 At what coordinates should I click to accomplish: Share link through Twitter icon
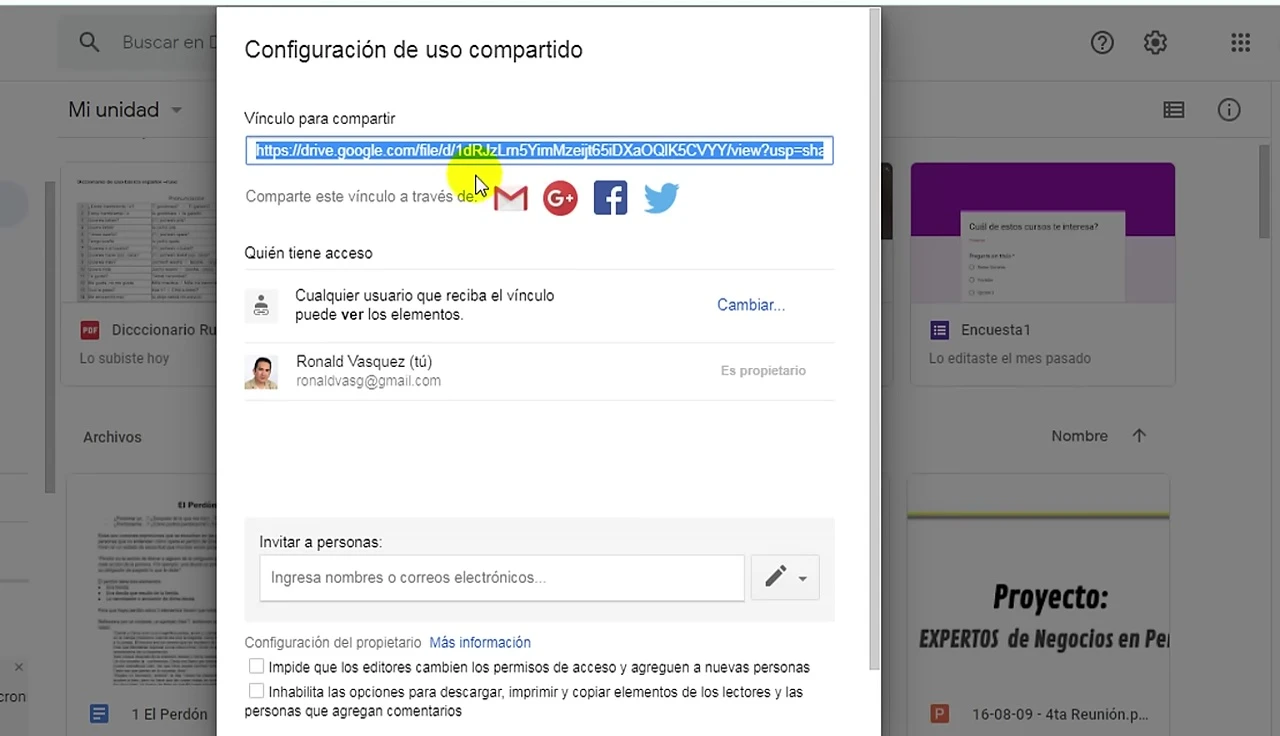661,198
